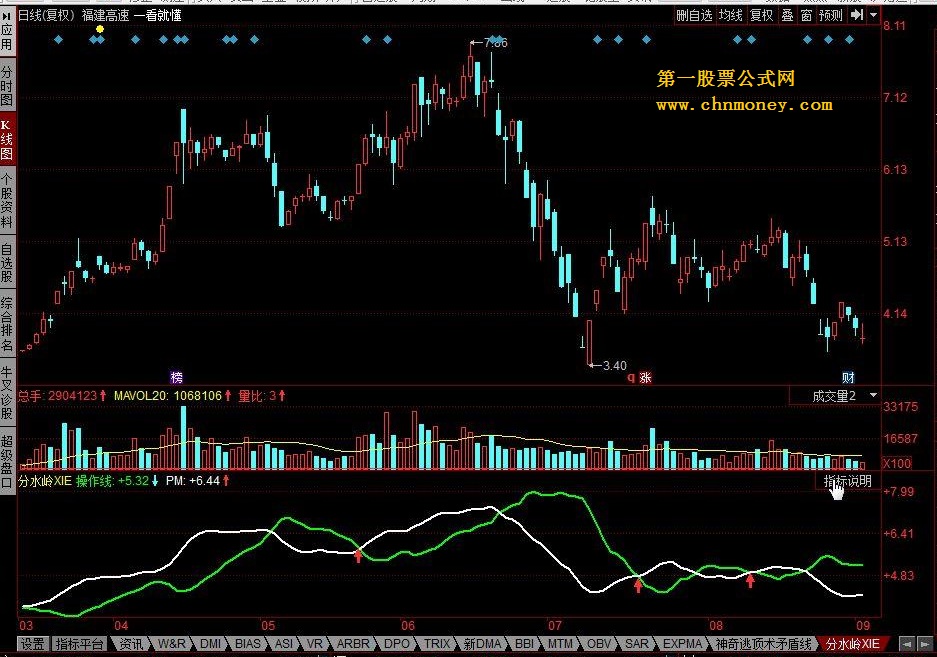Switch to the 新DMA indicator tab
The width and height of the screenshot is (937, 657).
coord(482,644)
